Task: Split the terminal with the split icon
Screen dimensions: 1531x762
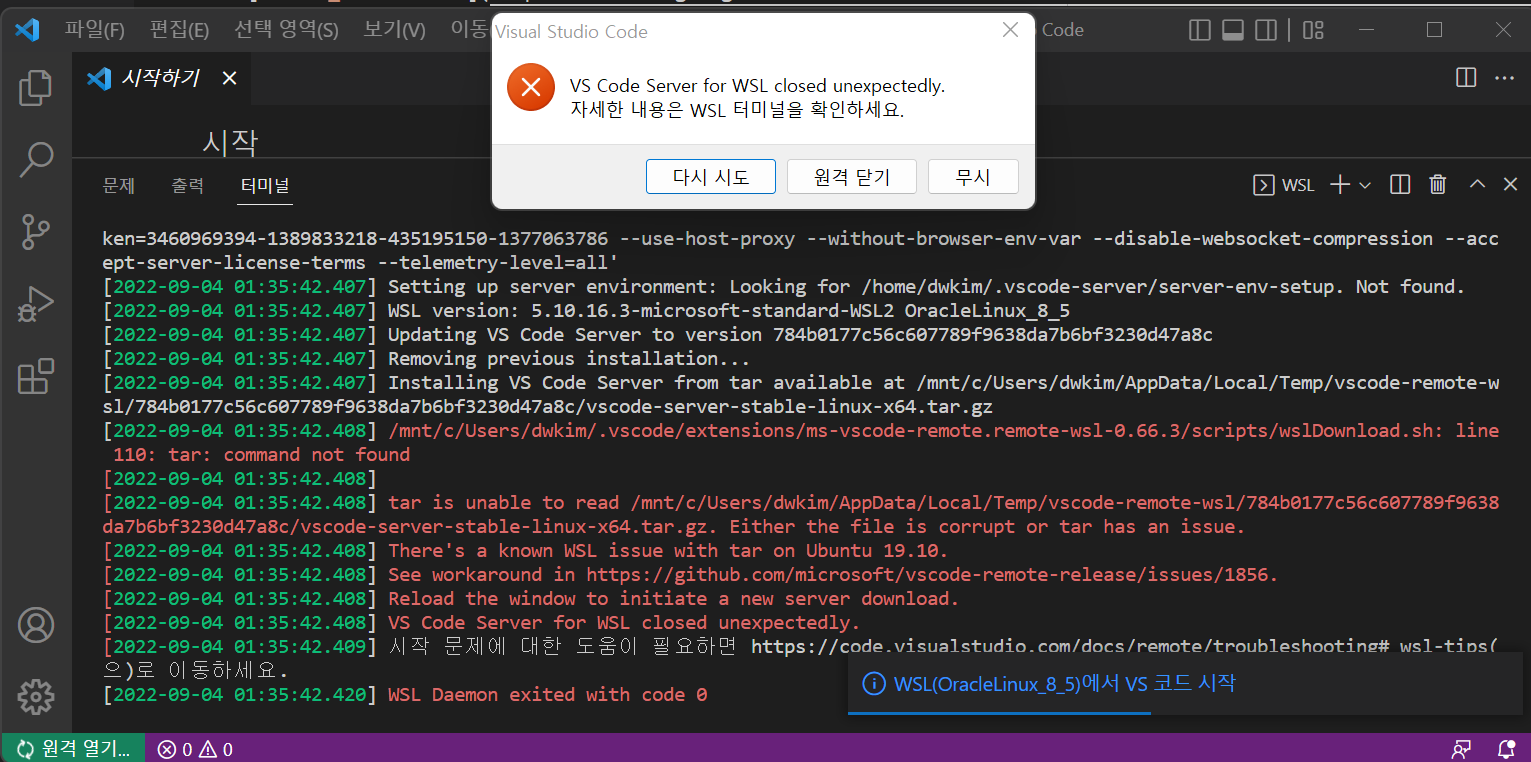Action: [x=1399, y=184]
